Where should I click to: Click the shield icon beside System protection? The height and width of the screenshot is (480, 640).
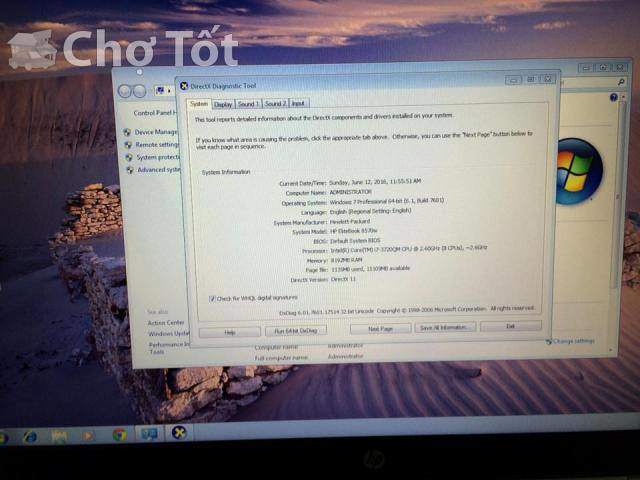[x=129, y=158]
